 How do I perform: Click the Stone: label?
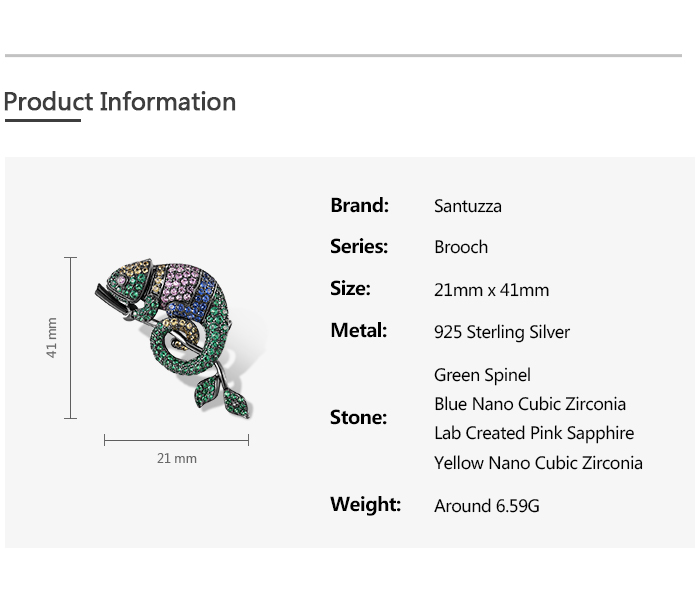(358, 418)
